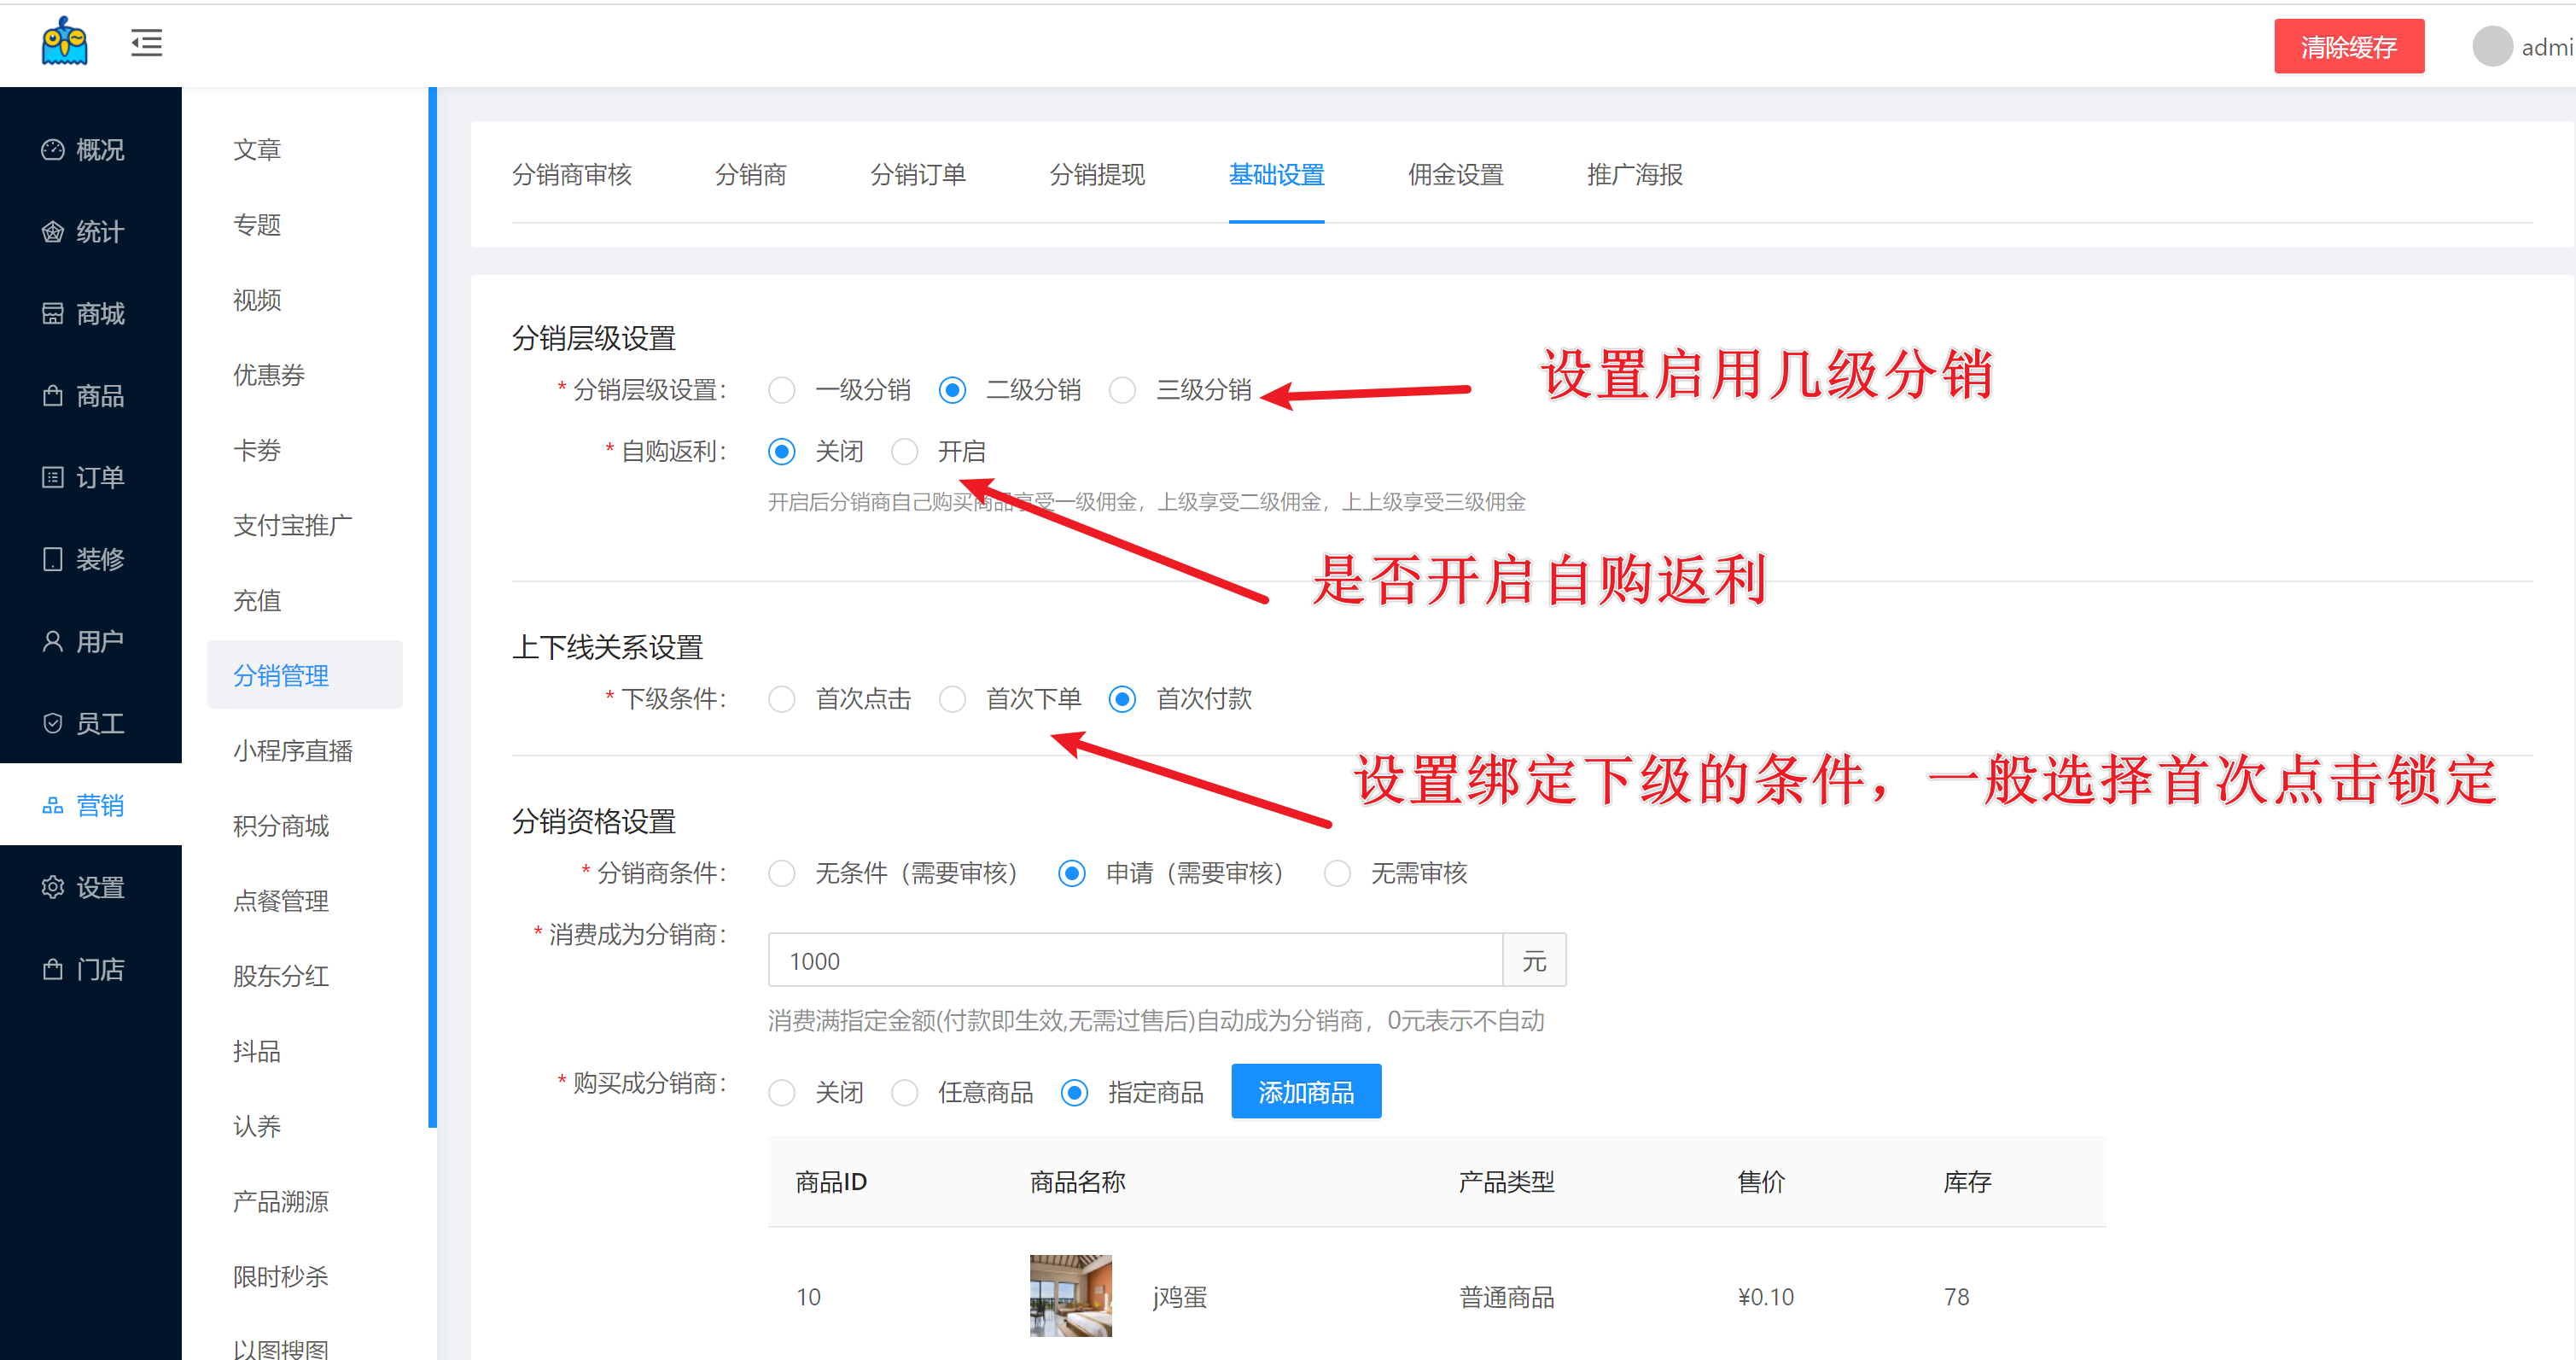2576x1360 pixels.
Task: Collapse the sidebar with the menu fold icon
Action: pos(146,43)
